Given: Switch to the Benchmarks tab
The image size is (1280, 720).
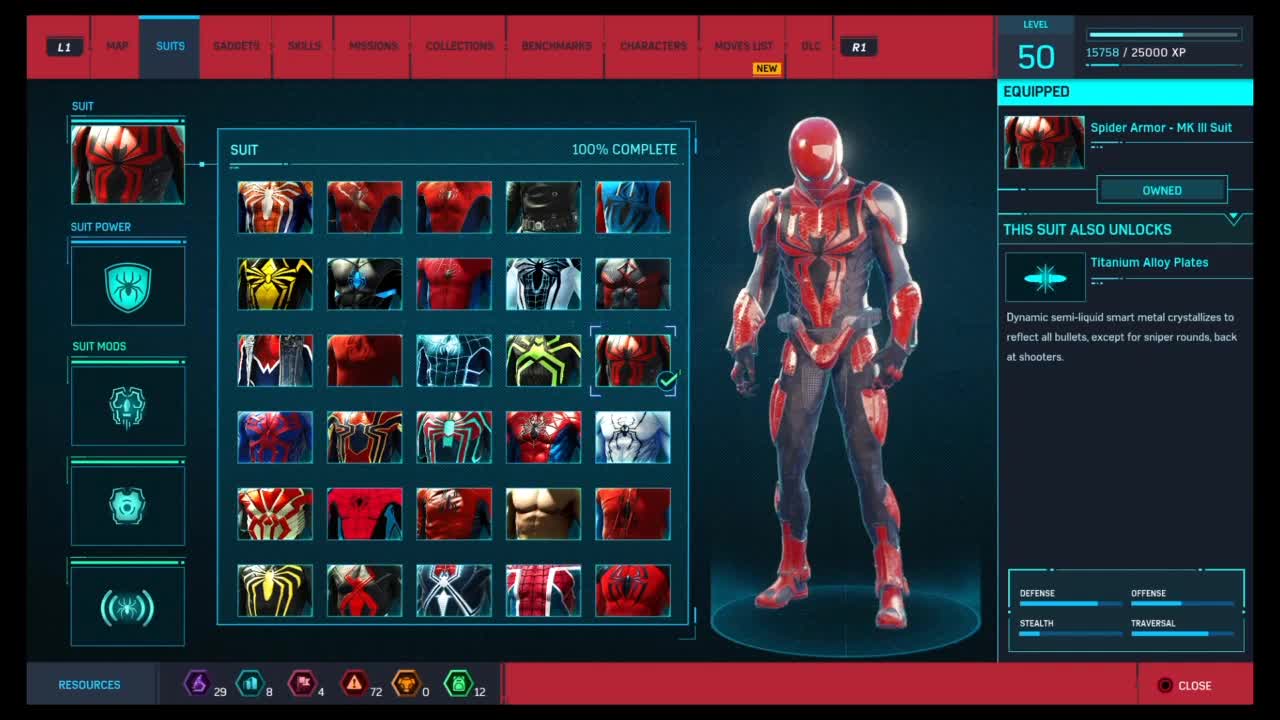Looking at the screenshot, I should click(556, 46).
